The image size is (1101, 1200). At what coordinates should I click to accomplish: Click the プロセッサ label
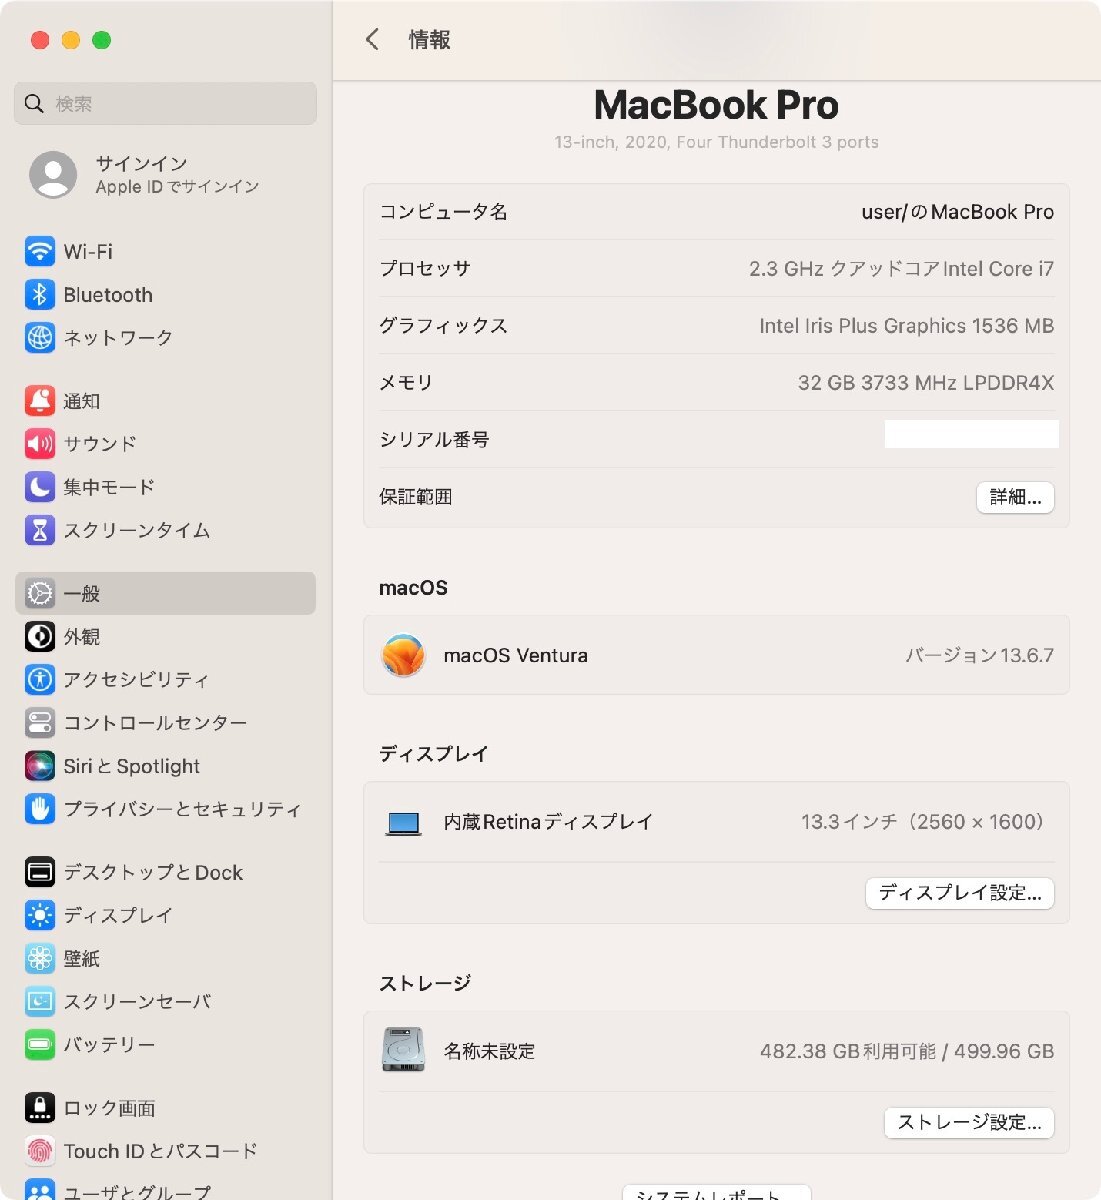[x=425, y=269]
